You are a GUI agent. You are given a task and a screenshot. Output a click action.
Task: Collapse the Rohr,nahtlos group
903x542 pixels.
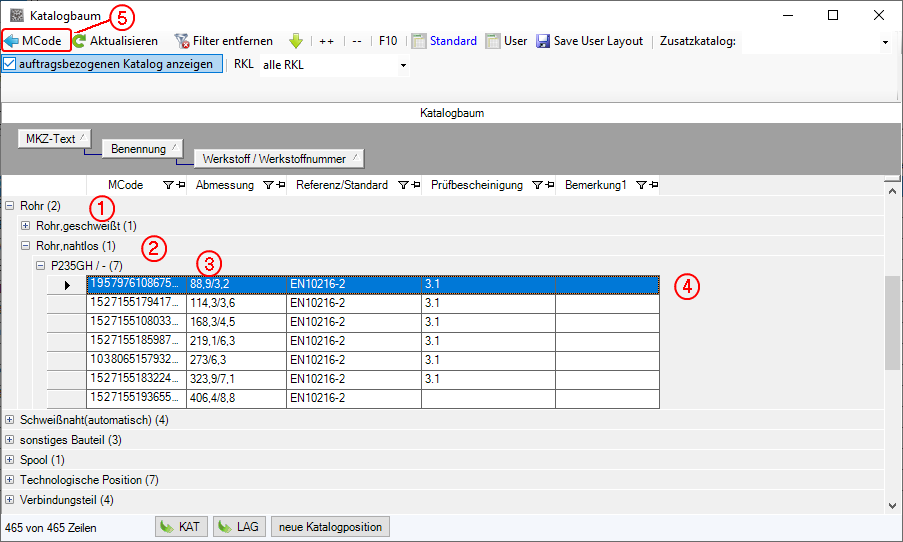26,246
